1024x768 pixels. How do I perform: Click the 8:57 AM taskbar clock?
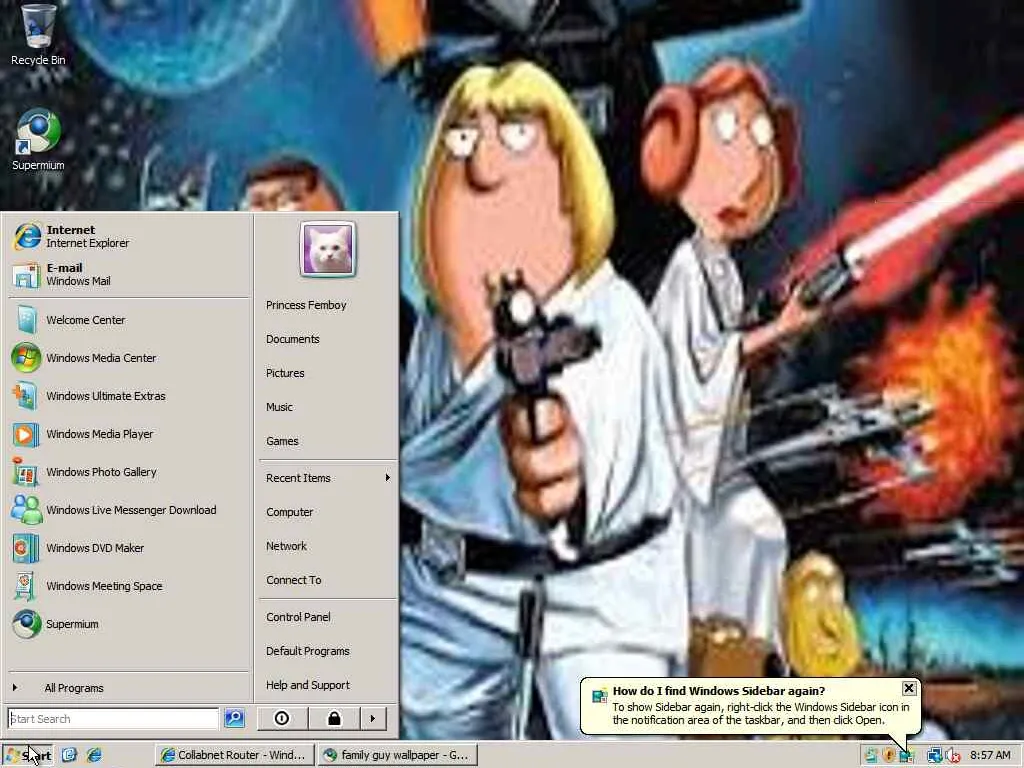990,755
